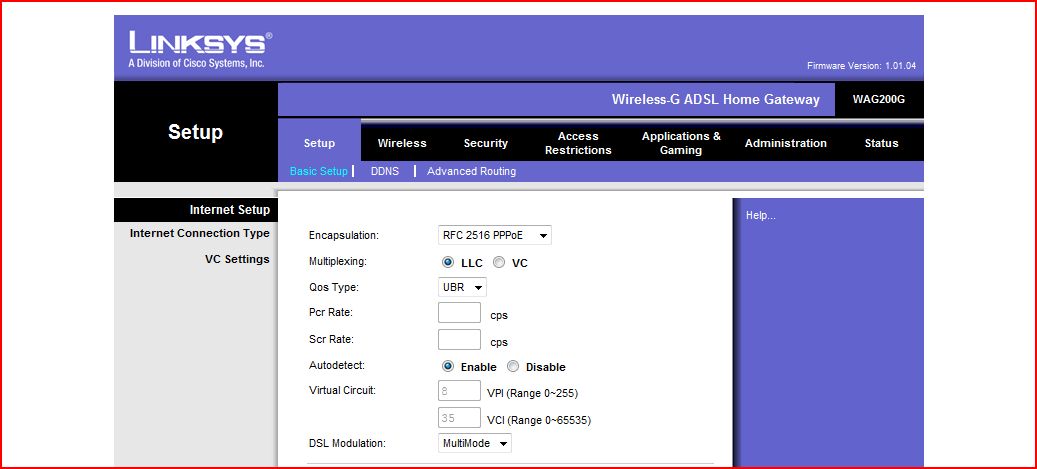Image resolution: width=1037 pixels, height=469 pixels.
Task: Select the Setup tab
Action: [x=319, y=143]
